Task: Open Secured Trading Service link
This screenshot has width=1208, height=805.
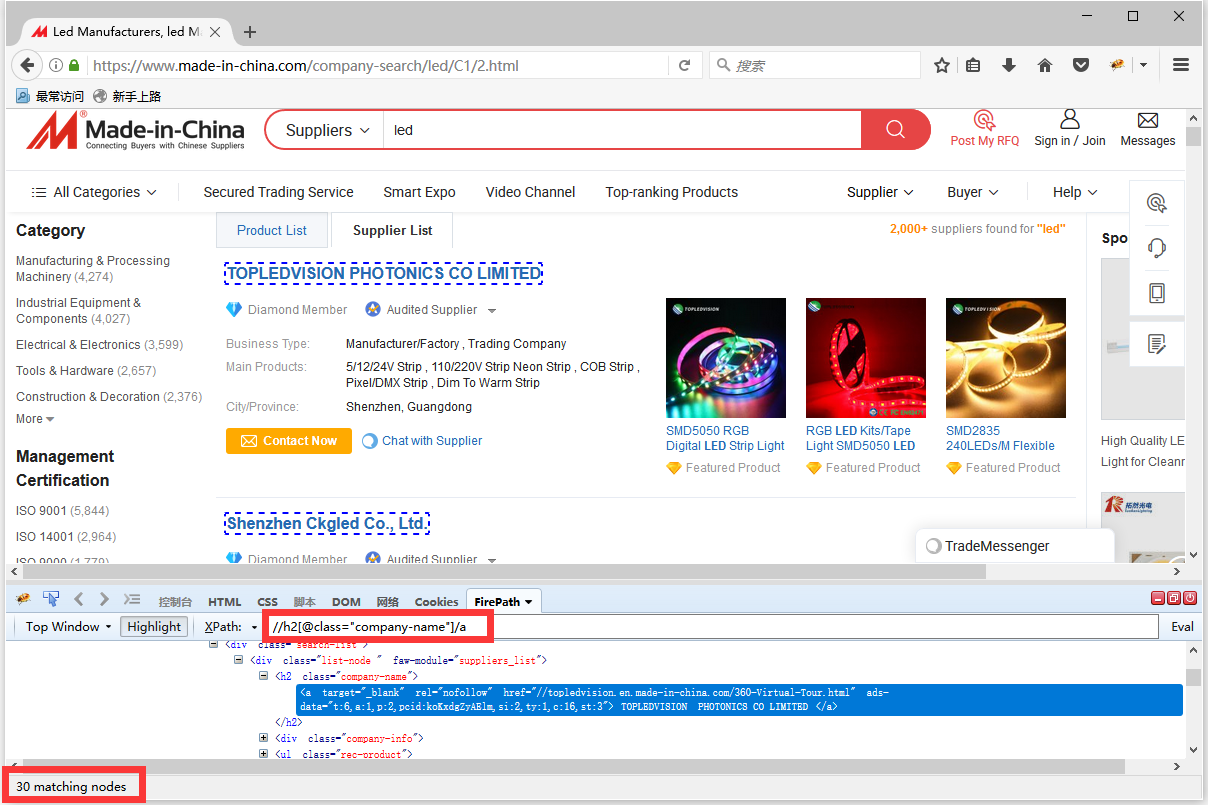Action: (x=278, y=192)
